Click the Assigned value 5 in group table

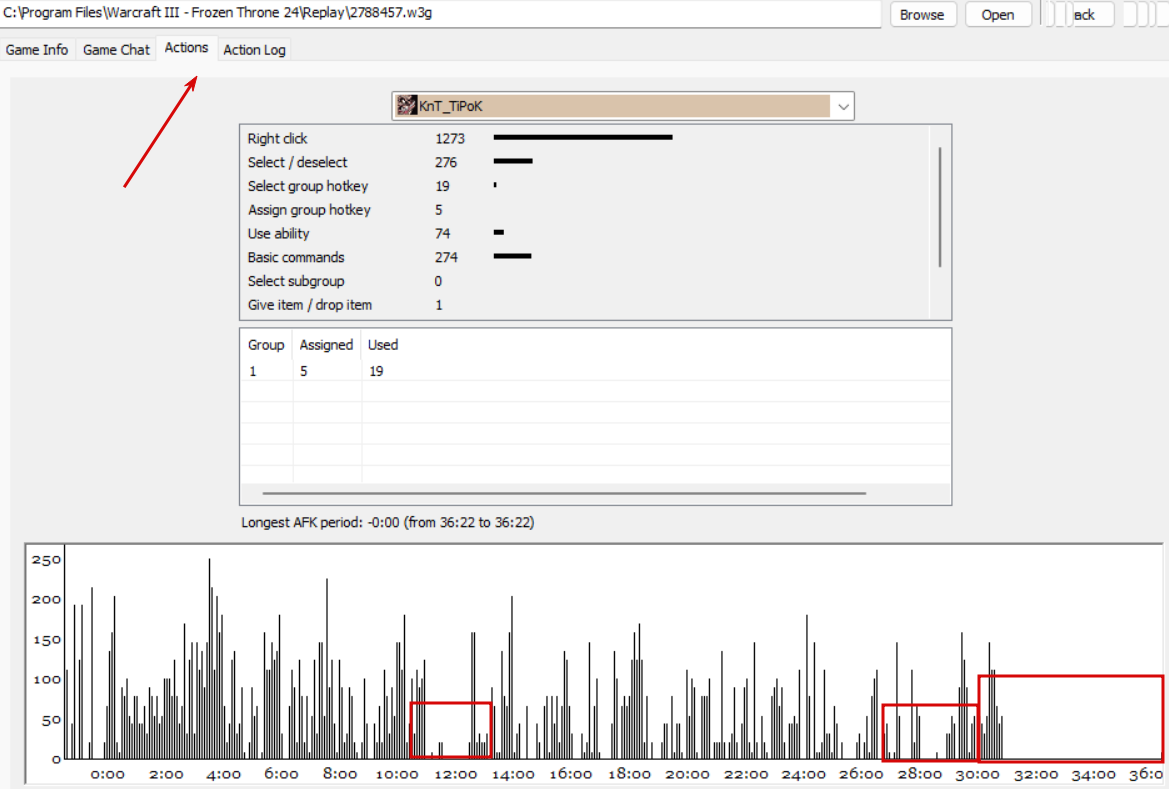pyautogui.click(x=303, y=371)
